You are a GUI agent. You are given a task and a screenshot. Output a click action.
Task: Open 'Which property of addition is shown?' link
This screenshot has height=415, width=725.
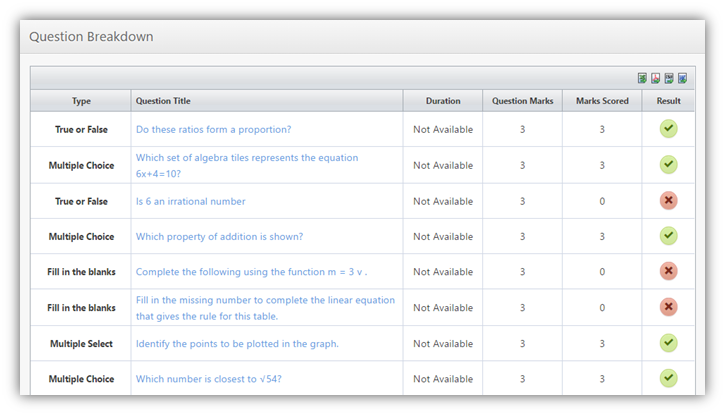pos(219,237)
